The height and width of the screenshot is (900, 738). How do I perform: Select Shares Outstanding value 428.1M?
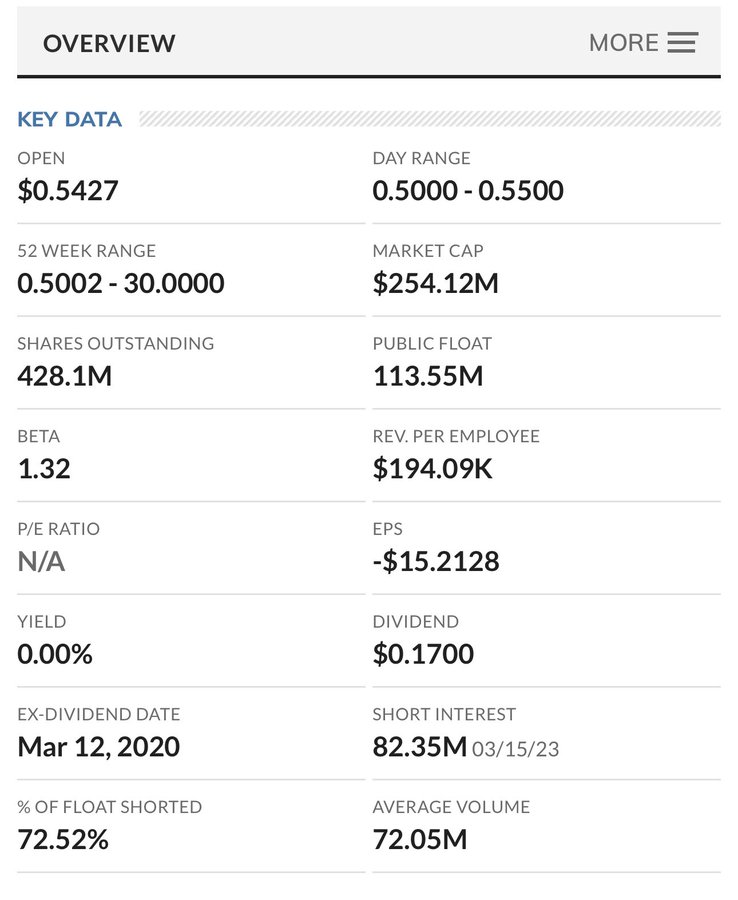coord(65,376)
